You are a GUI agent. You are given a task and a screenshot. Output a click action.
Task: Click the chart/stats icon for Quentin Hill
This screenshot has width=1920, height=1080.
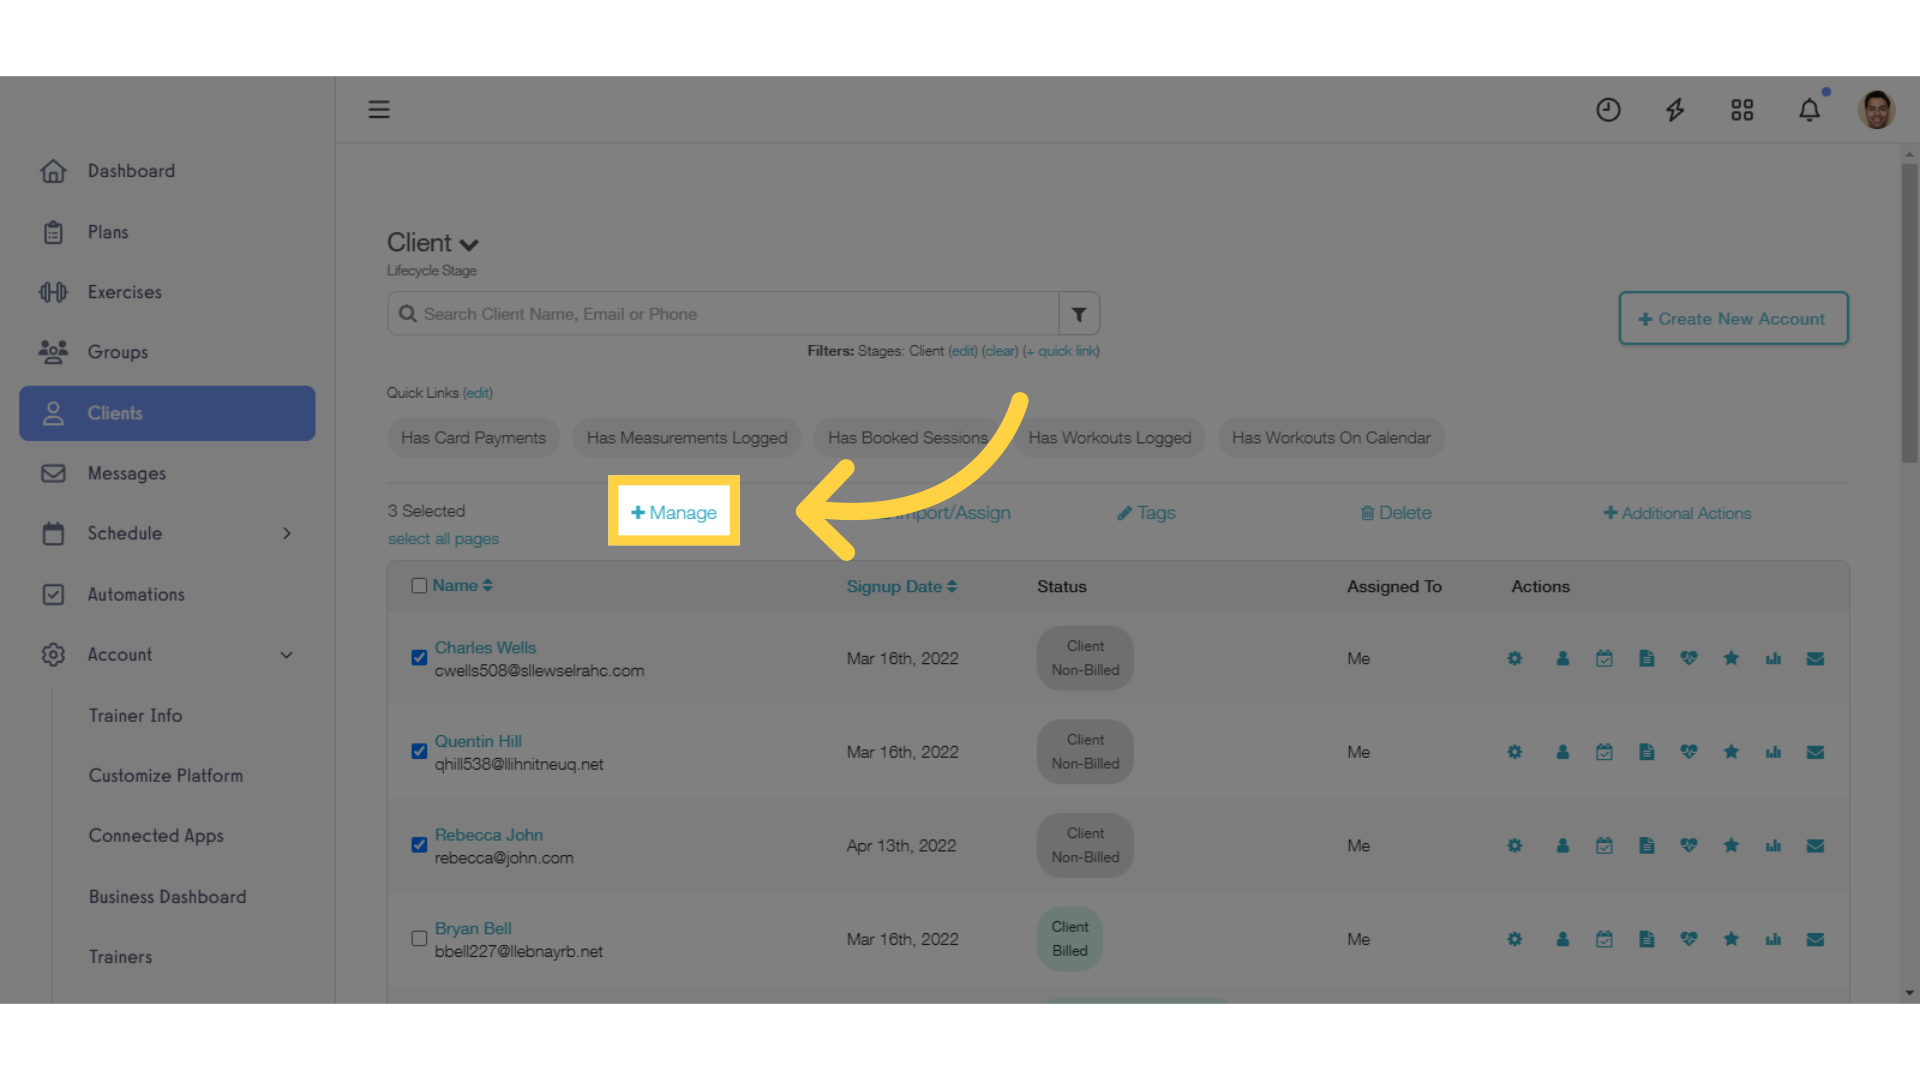[x=1774, y=752]
